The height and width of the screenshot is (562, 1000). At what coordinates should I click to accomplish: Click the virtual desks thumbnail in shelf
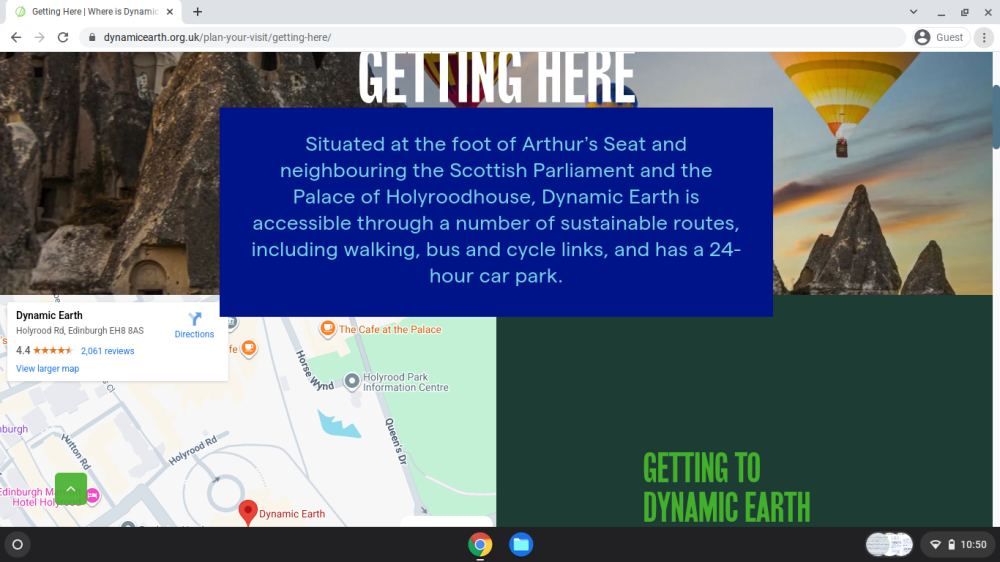tap(889, 545)
